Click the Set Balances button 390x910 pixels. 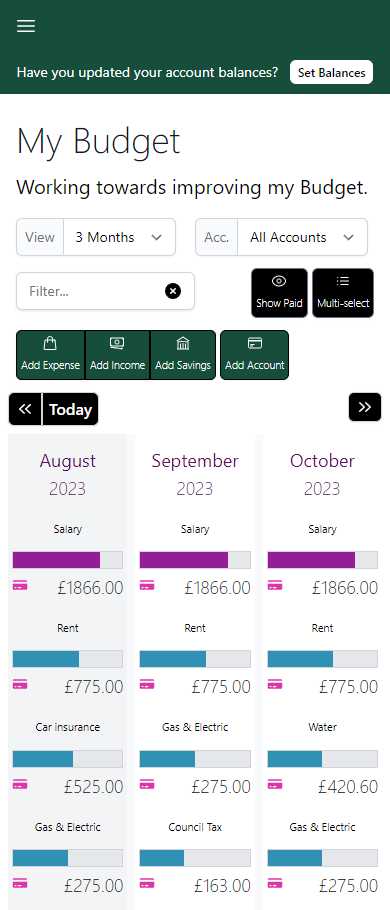click(331, 73)
